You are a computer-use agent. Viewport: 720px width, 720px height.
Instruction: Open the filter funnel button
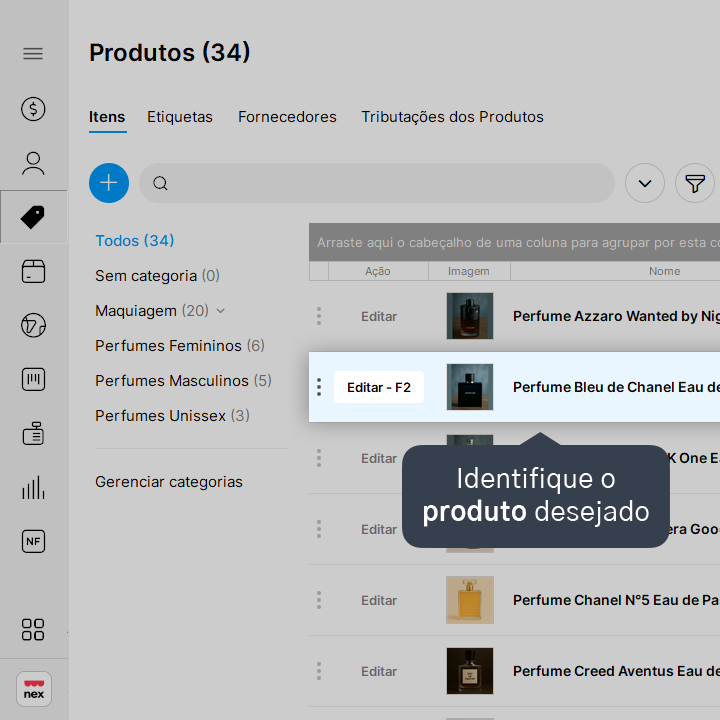coord(695,183)
